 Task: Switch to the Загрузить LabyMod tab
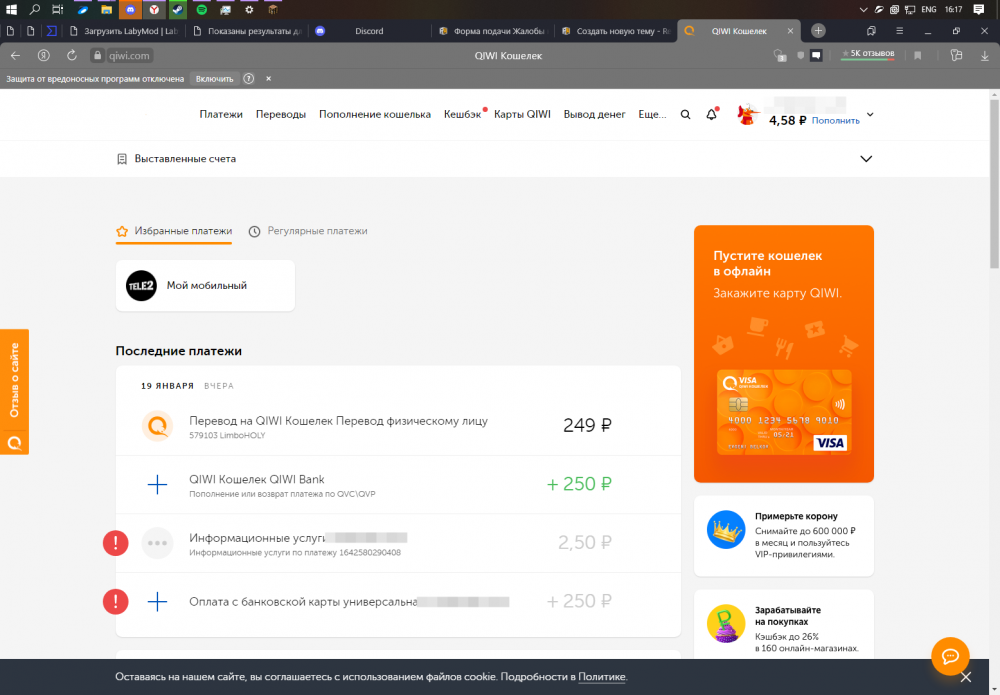[124, 31]
